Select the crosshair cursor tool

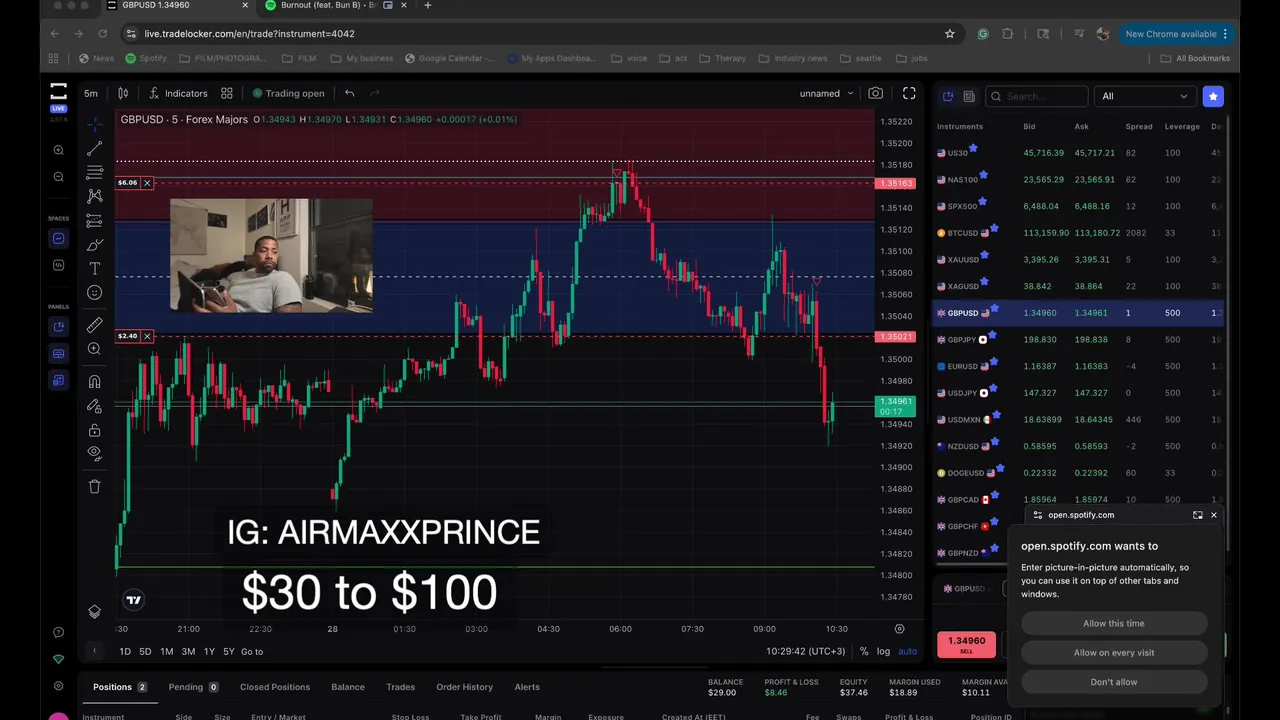[x=94, y=124]
